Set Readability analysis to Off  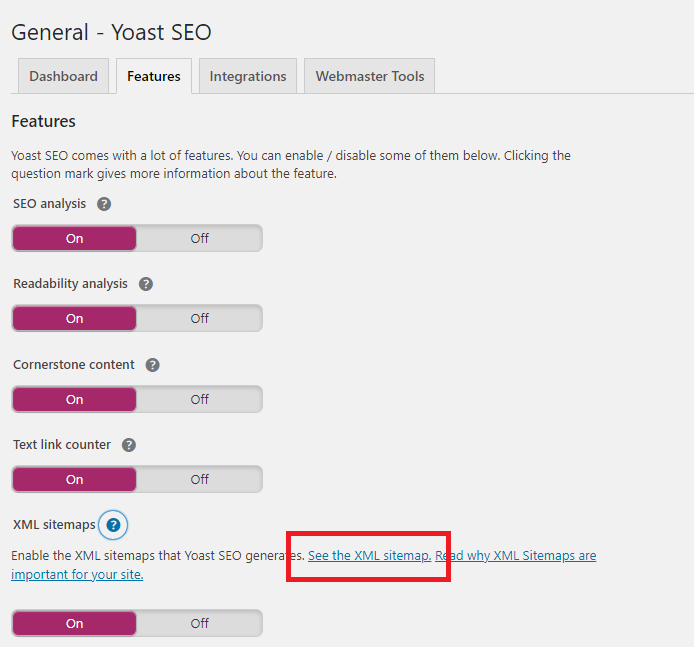point(199,318)
